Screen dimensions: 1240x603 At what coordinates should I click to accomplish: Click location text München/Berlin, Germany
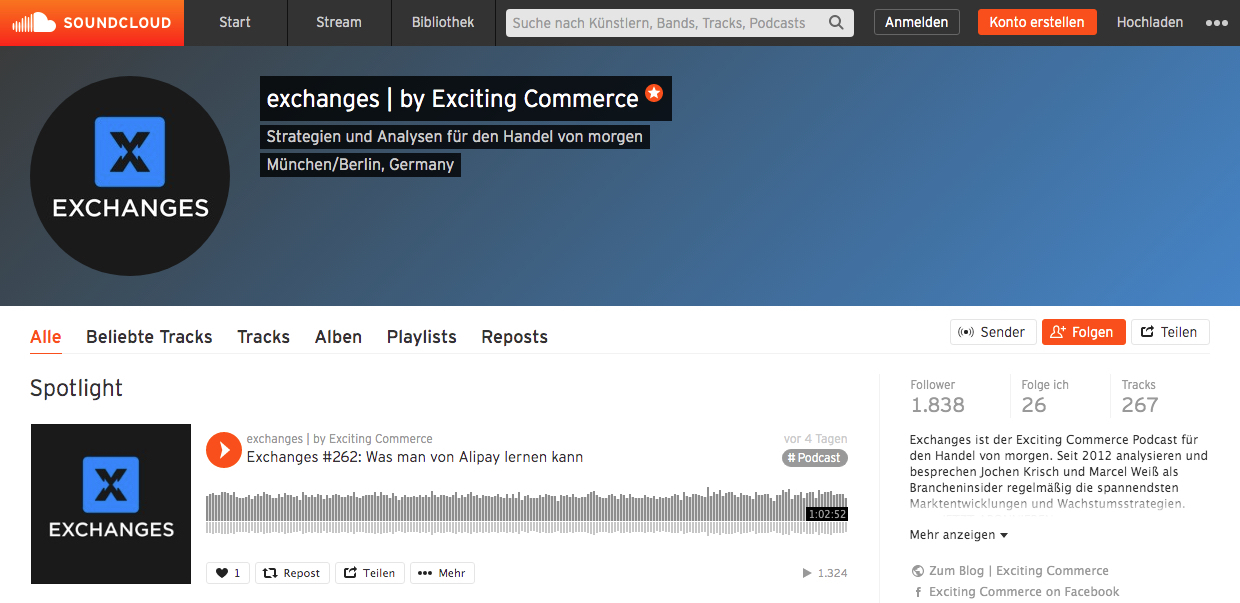(360, 164)
